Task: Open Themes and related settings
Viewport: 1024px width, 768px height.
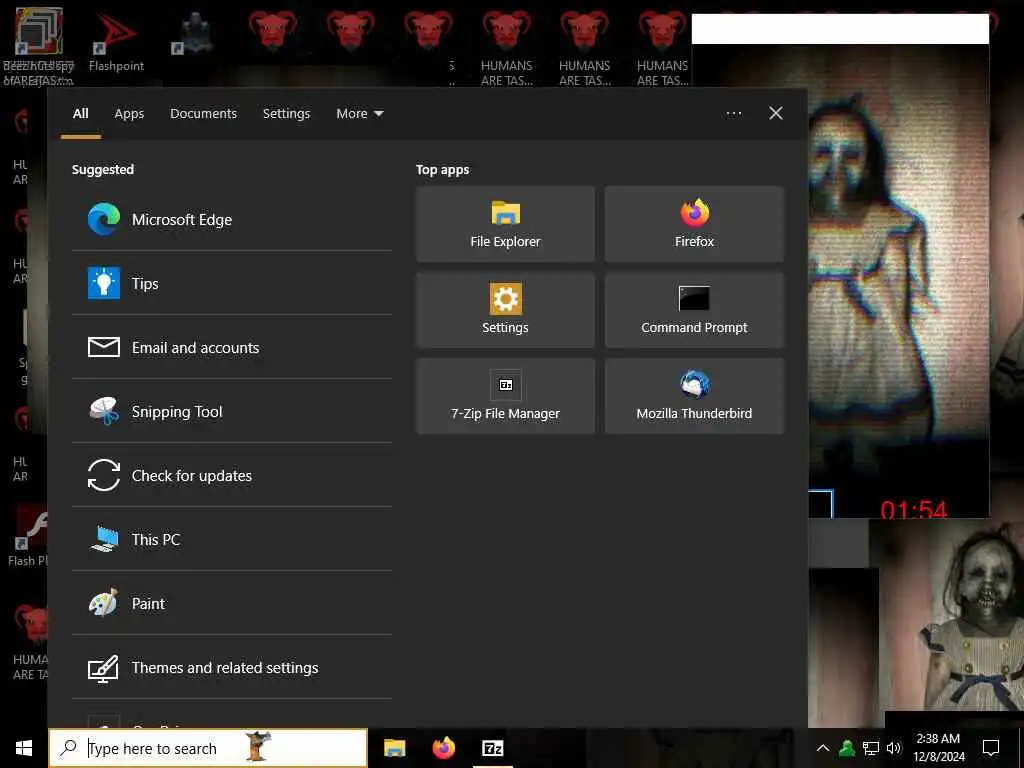Action: [x=232, y=667]
